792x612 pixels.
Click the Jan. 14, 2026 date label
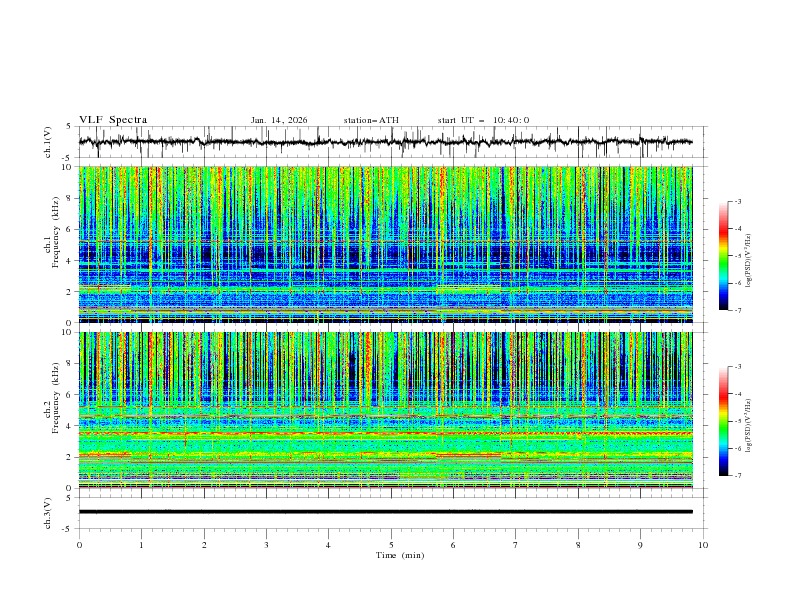[x=279, y=120]
